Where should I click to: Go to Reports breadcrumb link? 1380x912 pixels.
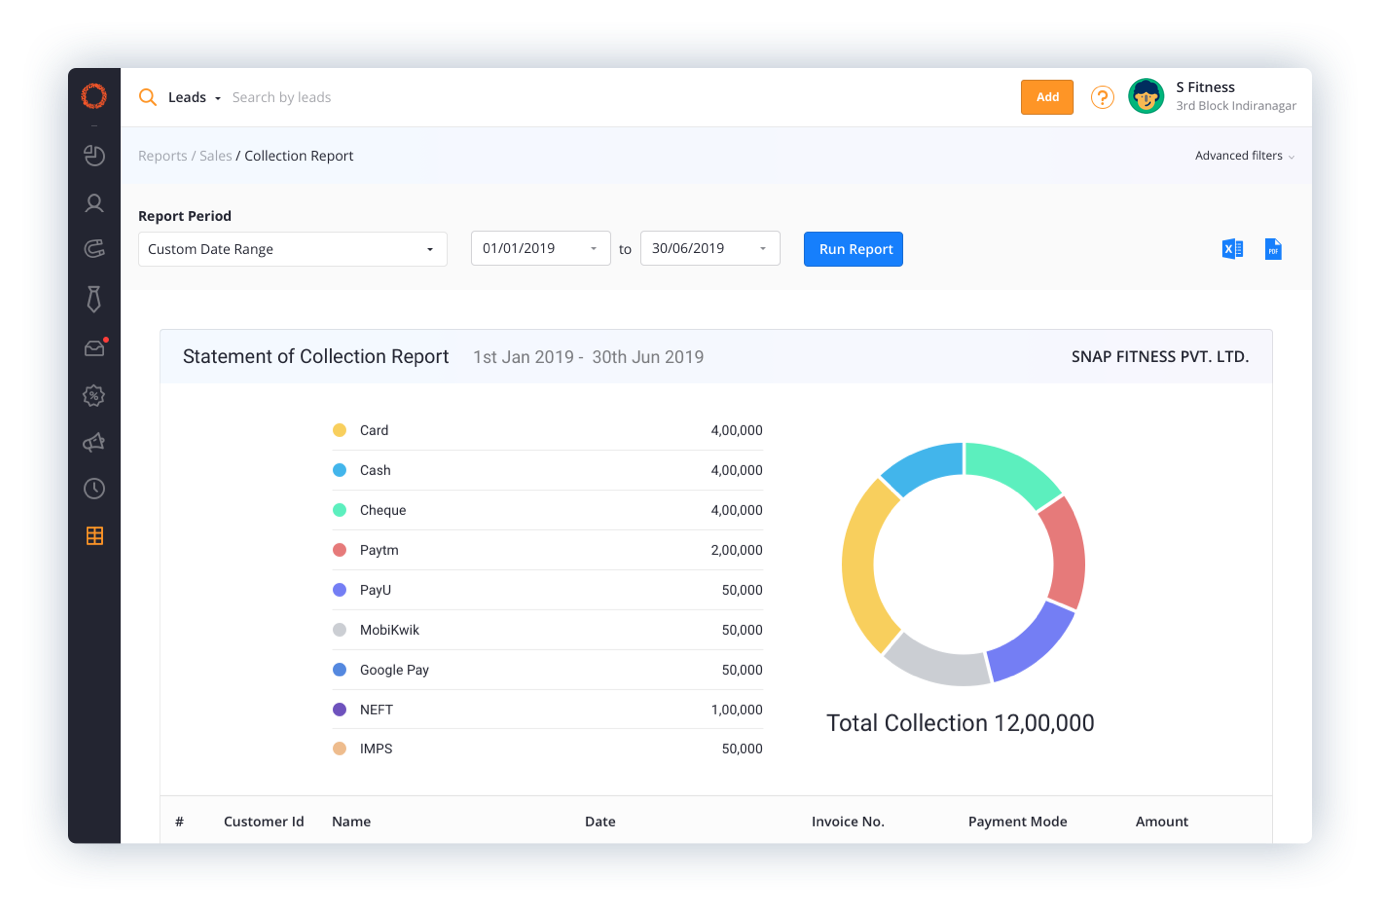pyautogui.click(x=162, y=156)
